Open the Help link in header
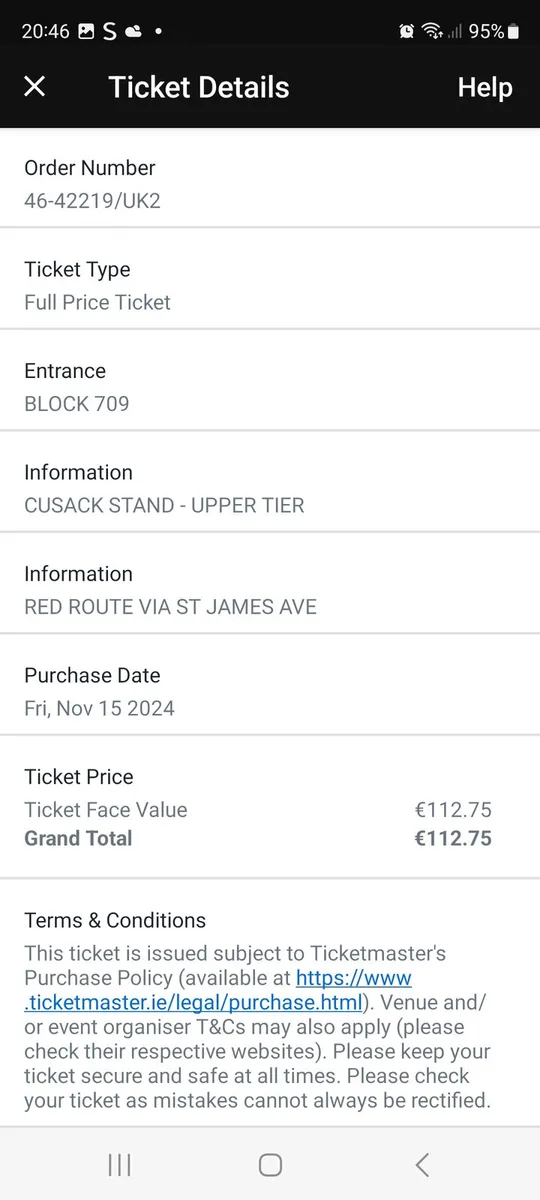 click(x=485, y=87)
